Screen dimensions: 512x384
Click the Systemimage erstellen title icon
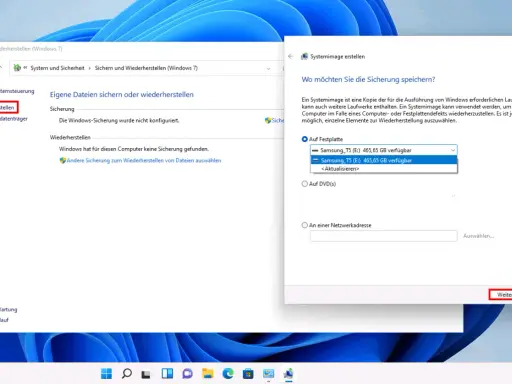click(304, 56)
